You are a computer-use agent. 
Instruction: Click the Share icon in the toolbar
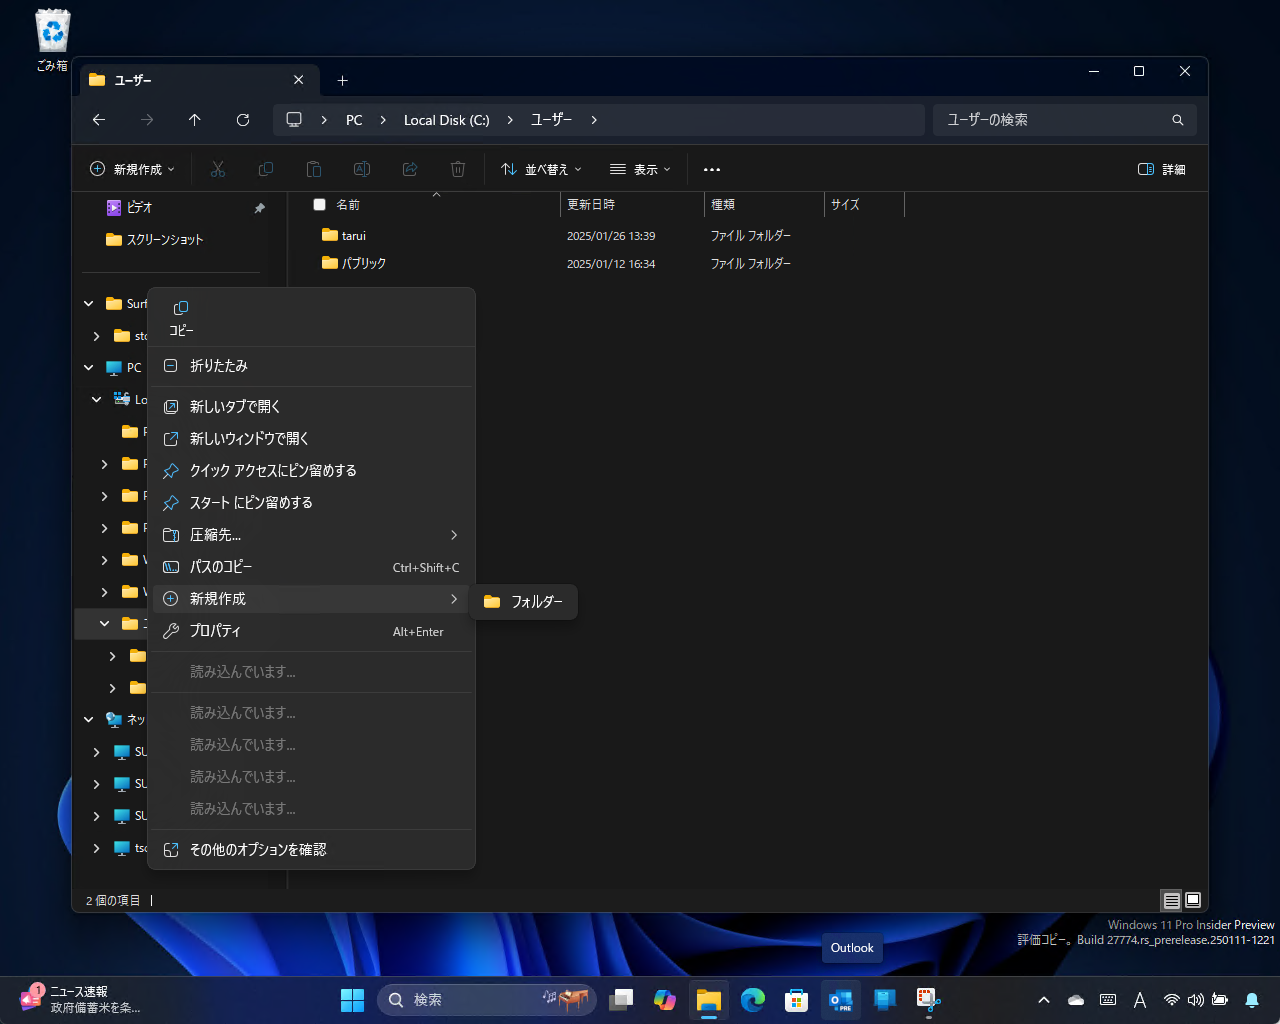[x=410, y=169]
